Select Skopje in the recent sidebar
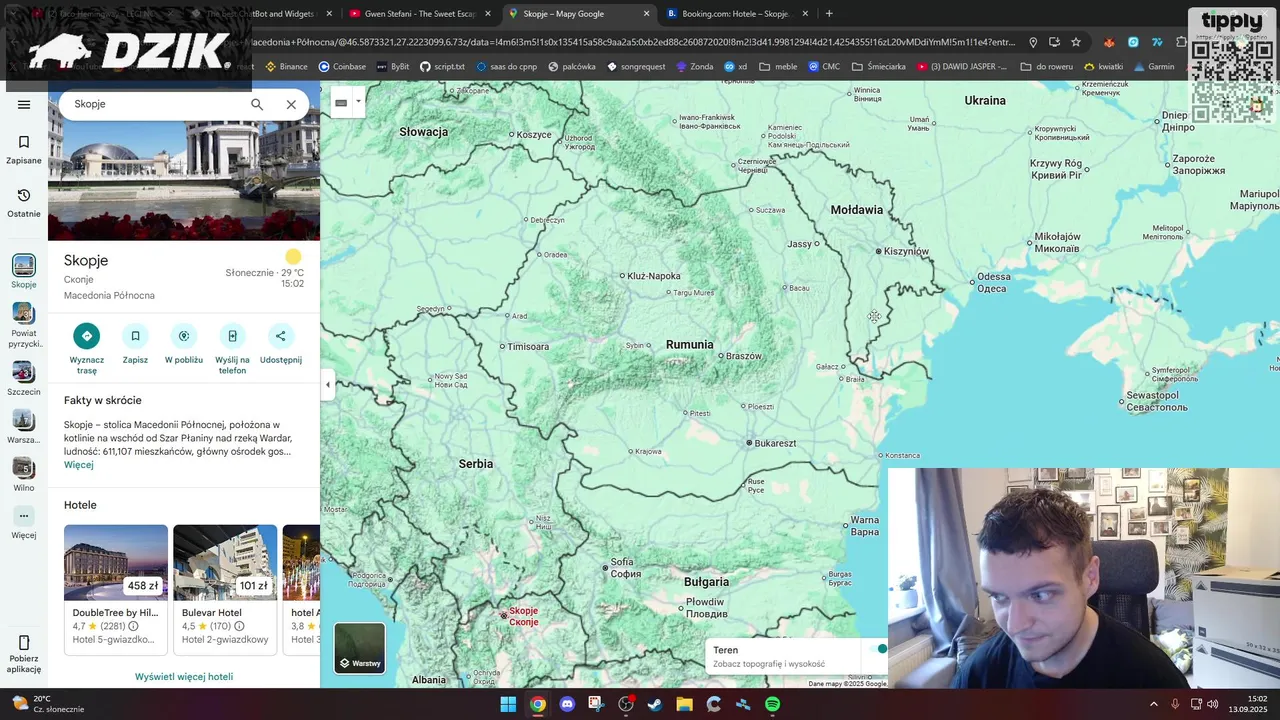The height and width of the screenshot is (720, 1280). [24, 271]
